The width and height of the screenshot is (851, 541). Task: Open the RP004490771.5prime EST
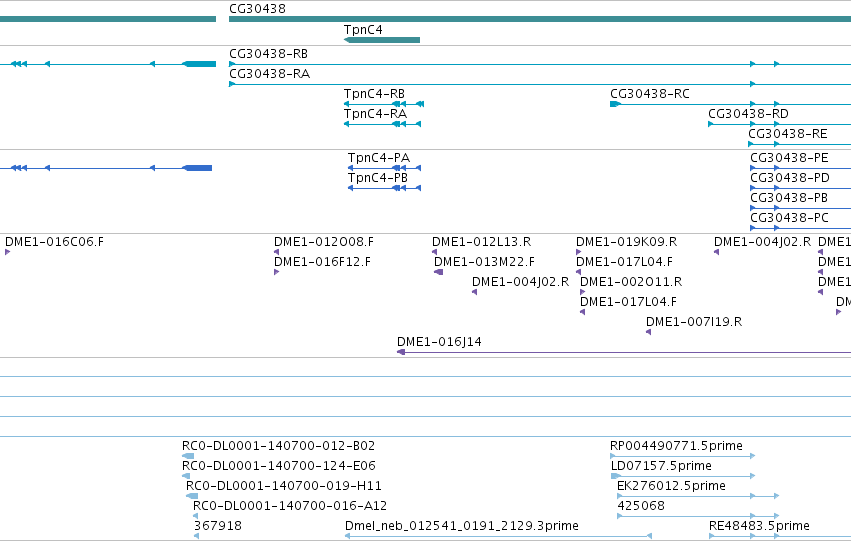683,456
